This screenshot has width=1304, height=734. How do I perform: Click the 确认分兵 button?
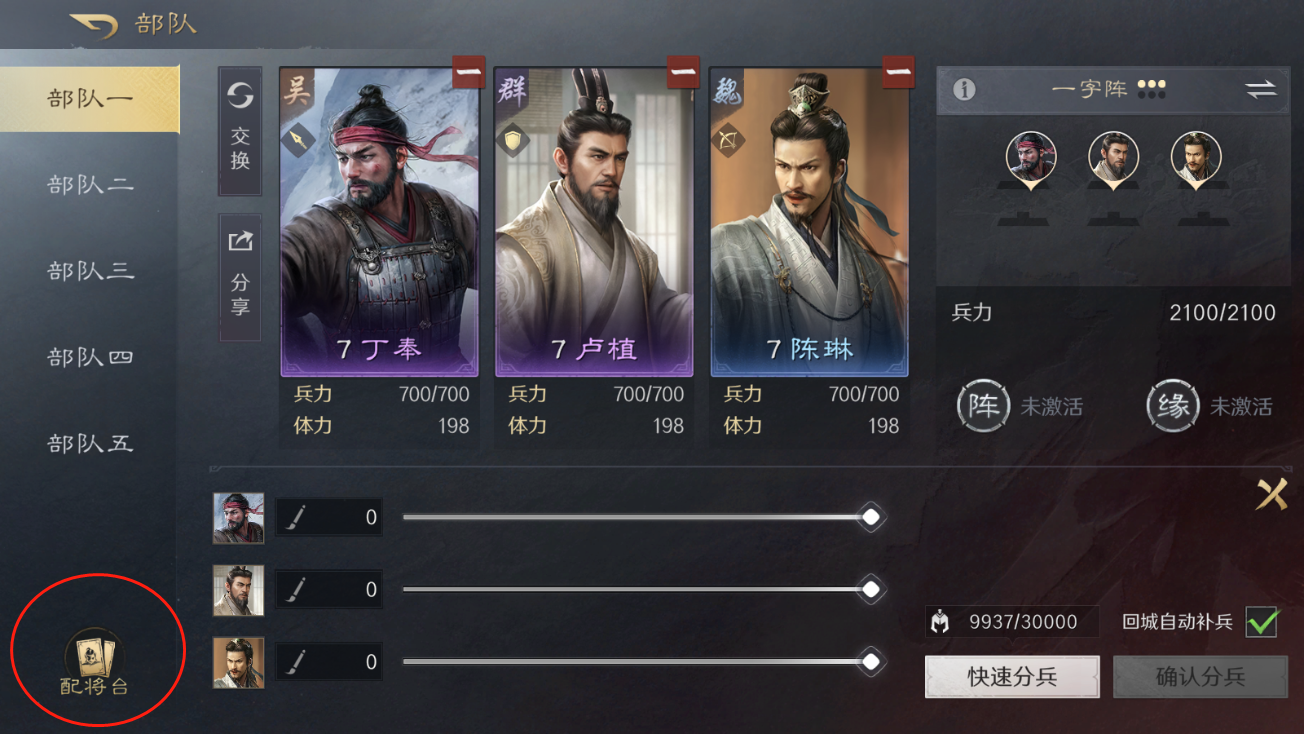[1200, 677]
